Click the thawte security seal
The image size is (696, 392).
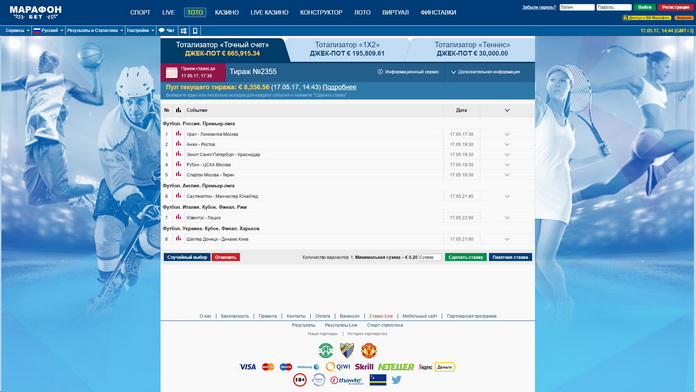coord(347,380)
